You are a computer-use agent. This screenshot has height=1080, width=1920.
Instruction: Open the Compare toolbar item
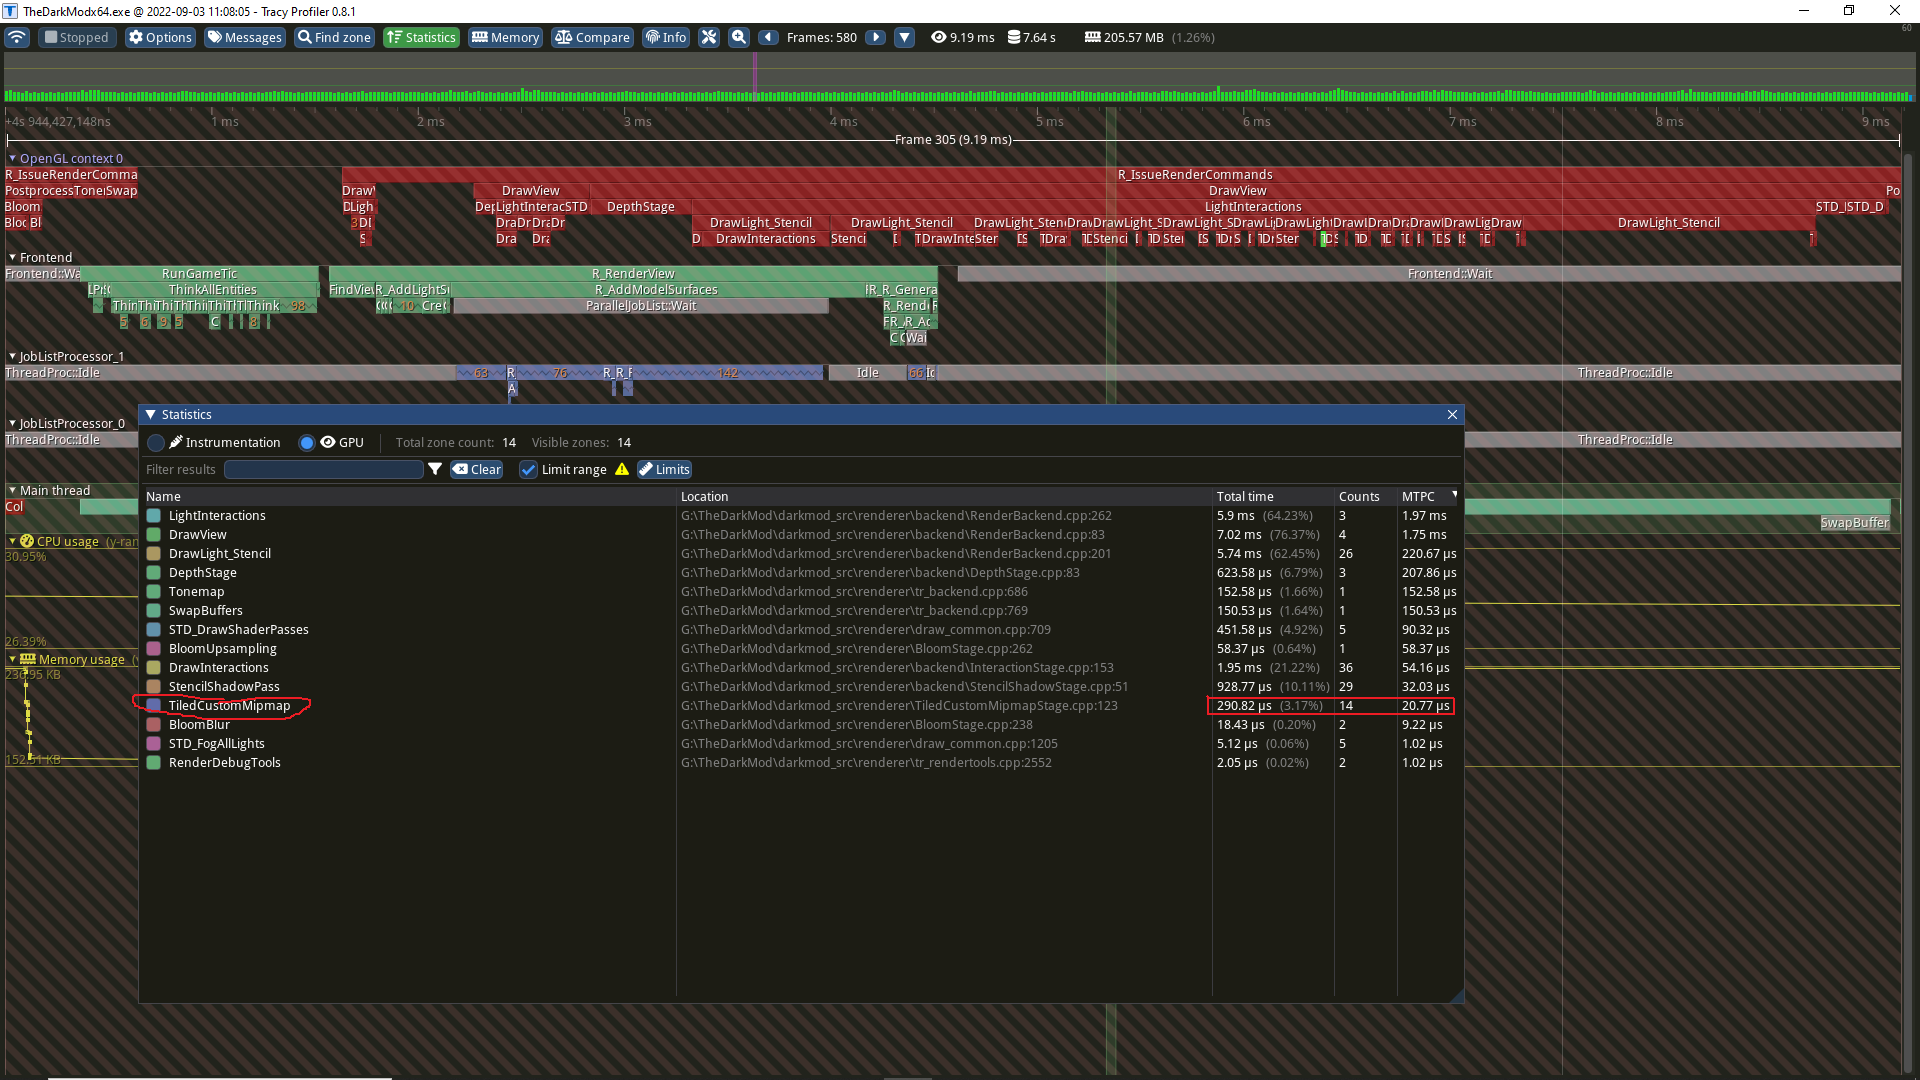(x=592, y=37)
